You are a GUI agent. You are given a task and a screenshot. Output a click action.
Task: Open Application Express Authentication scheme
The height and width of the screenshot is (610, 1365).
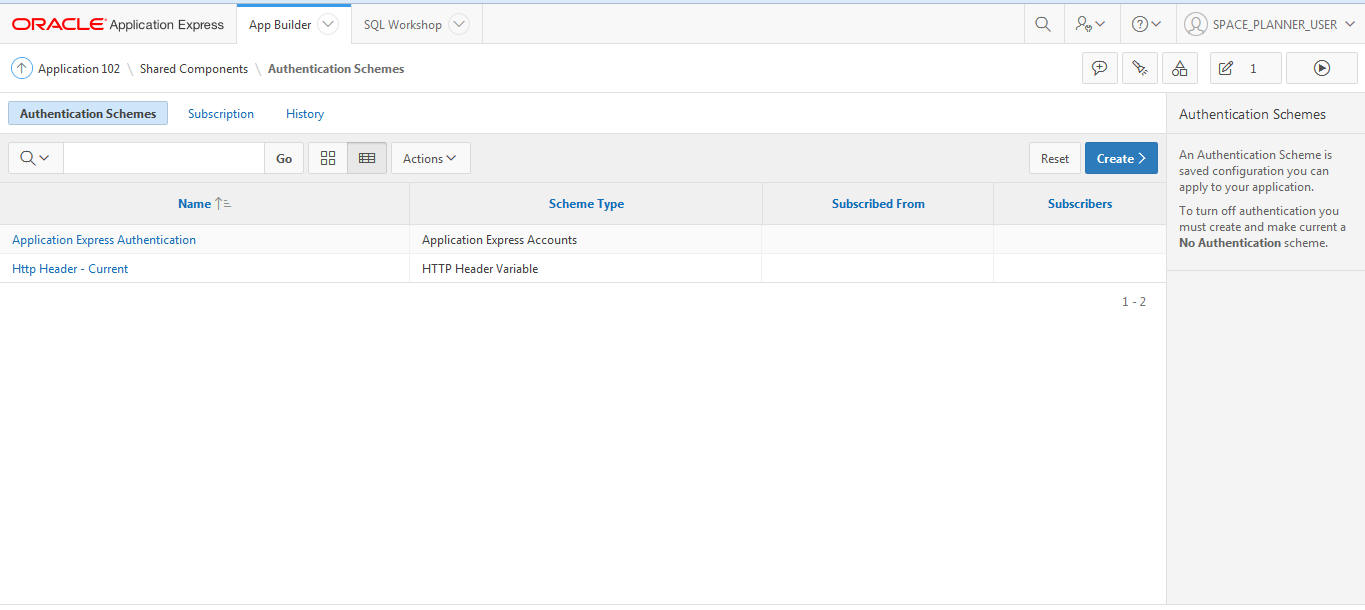pos(104,240)
